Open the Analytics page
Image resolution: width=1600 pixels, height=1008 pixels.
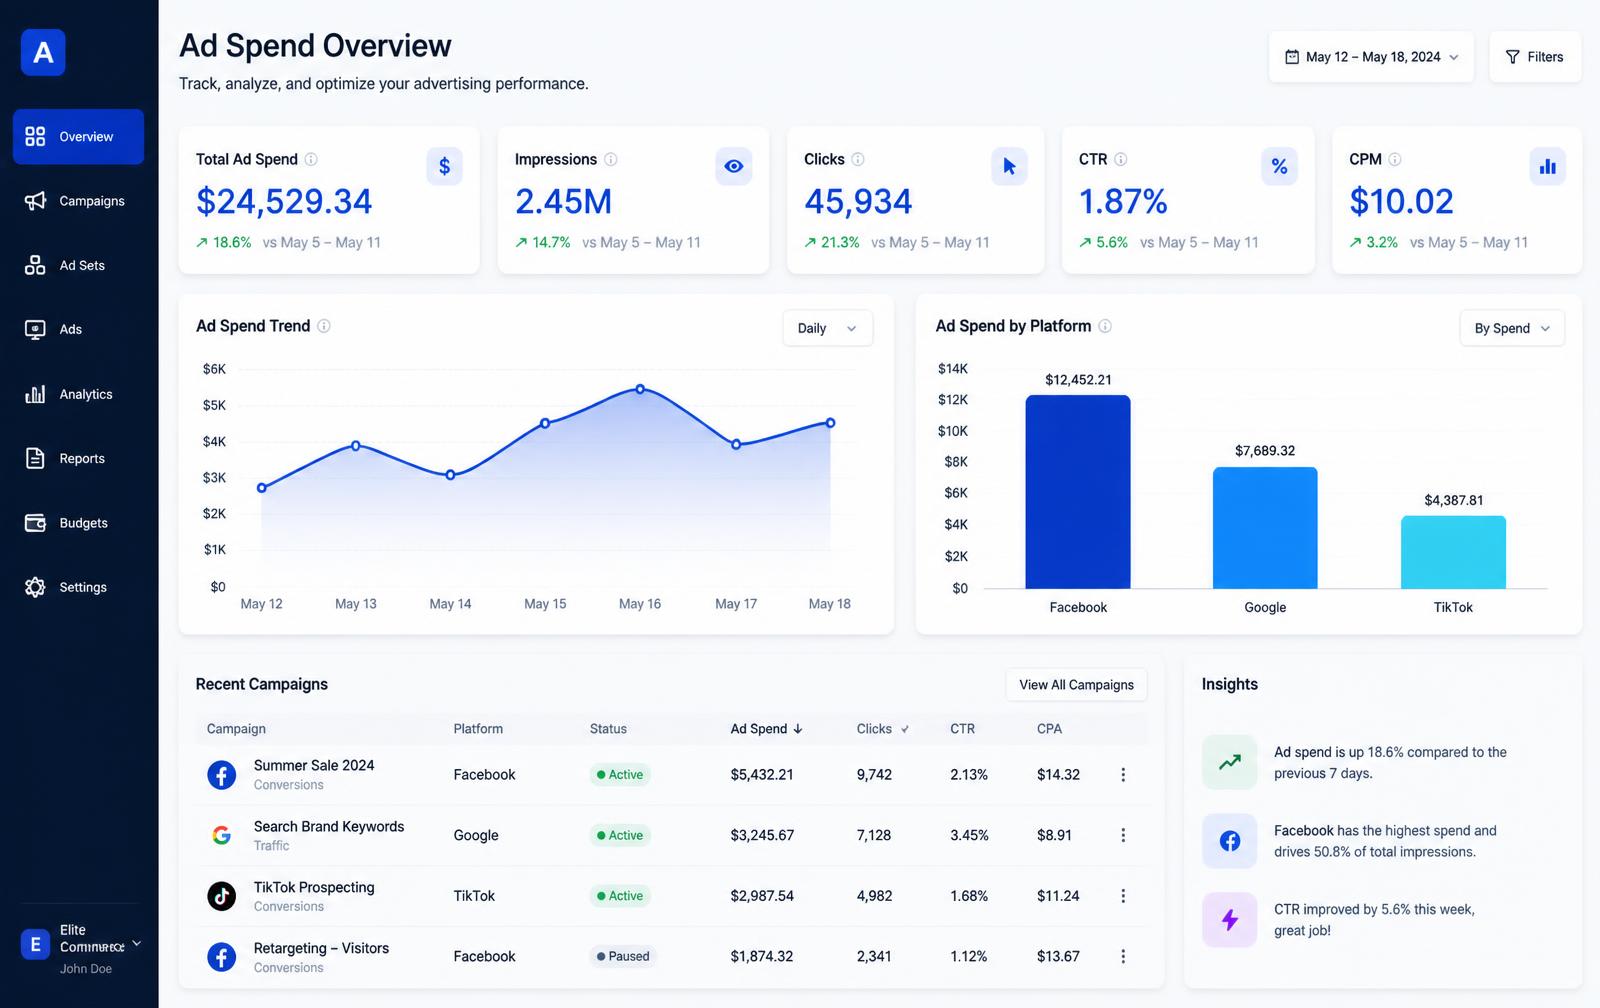pyautogui.click(x=78, y=394)
